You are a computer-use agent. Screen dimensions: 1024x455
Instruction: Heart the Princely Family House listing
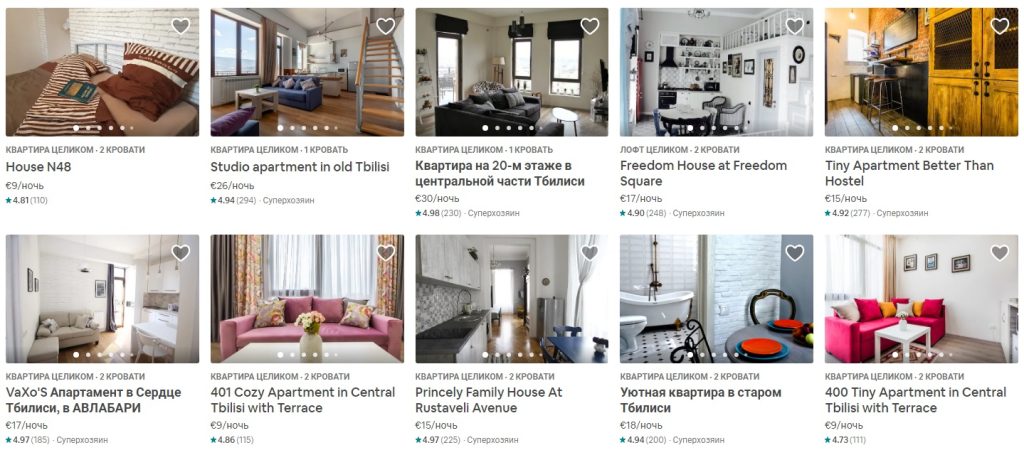[590, 253]
